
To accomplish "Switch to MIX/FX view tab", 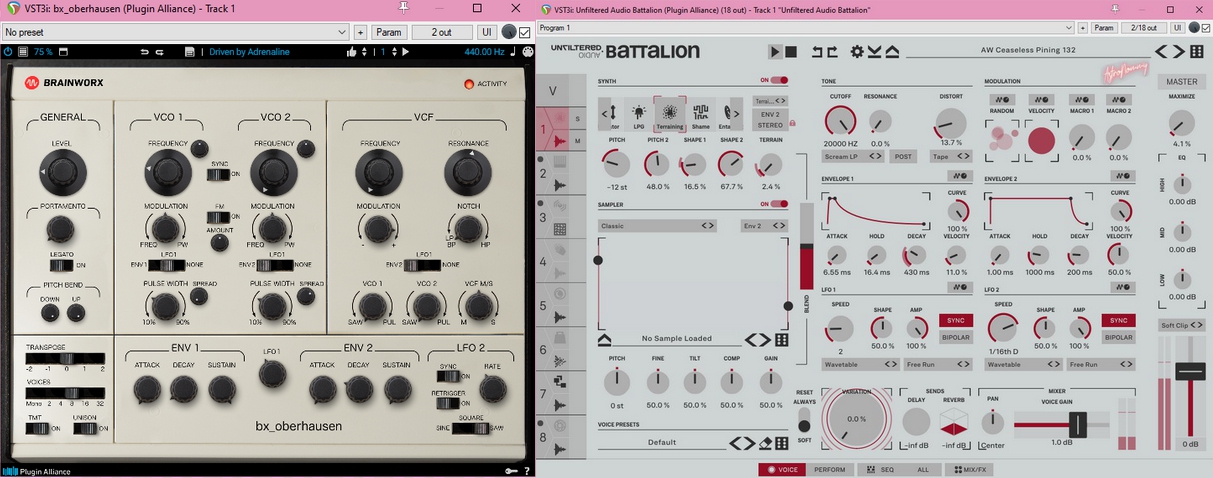I will point(968,469).
